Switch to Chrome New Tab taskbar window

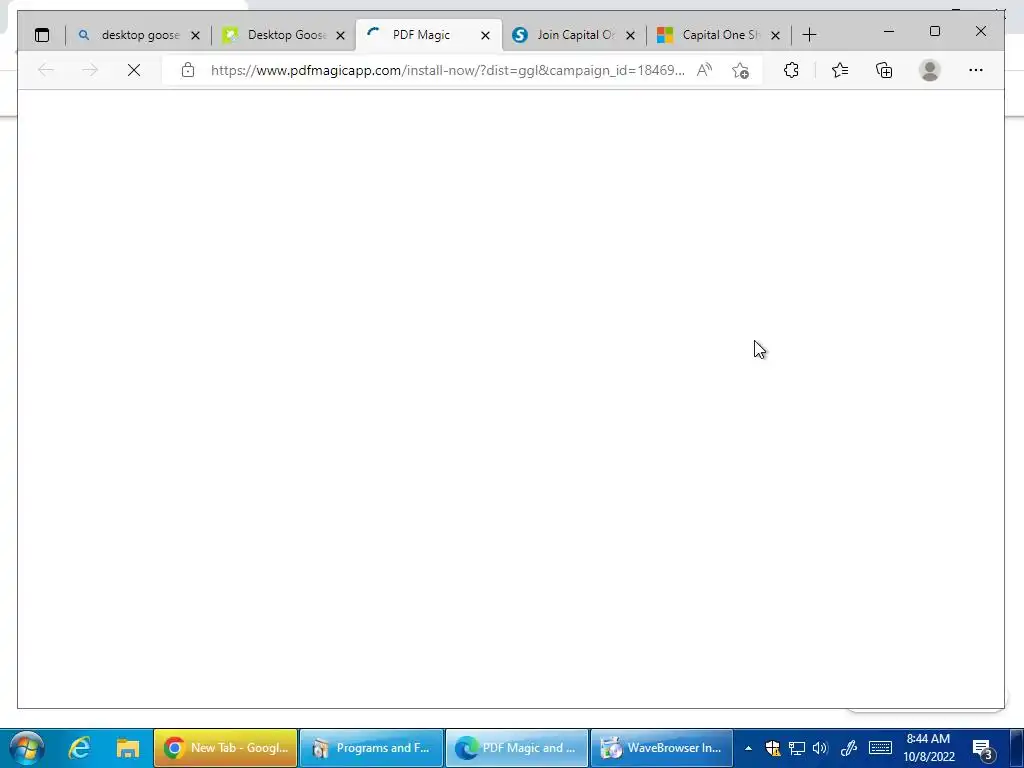point(225,748)
